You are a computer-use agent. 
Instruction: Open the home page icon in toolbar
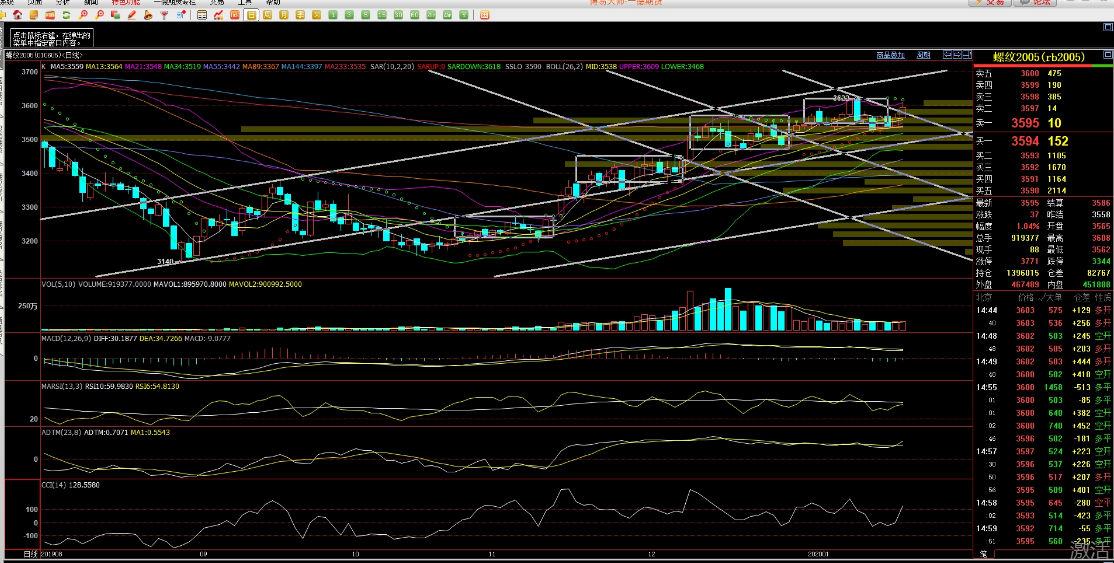coord(17,14)
